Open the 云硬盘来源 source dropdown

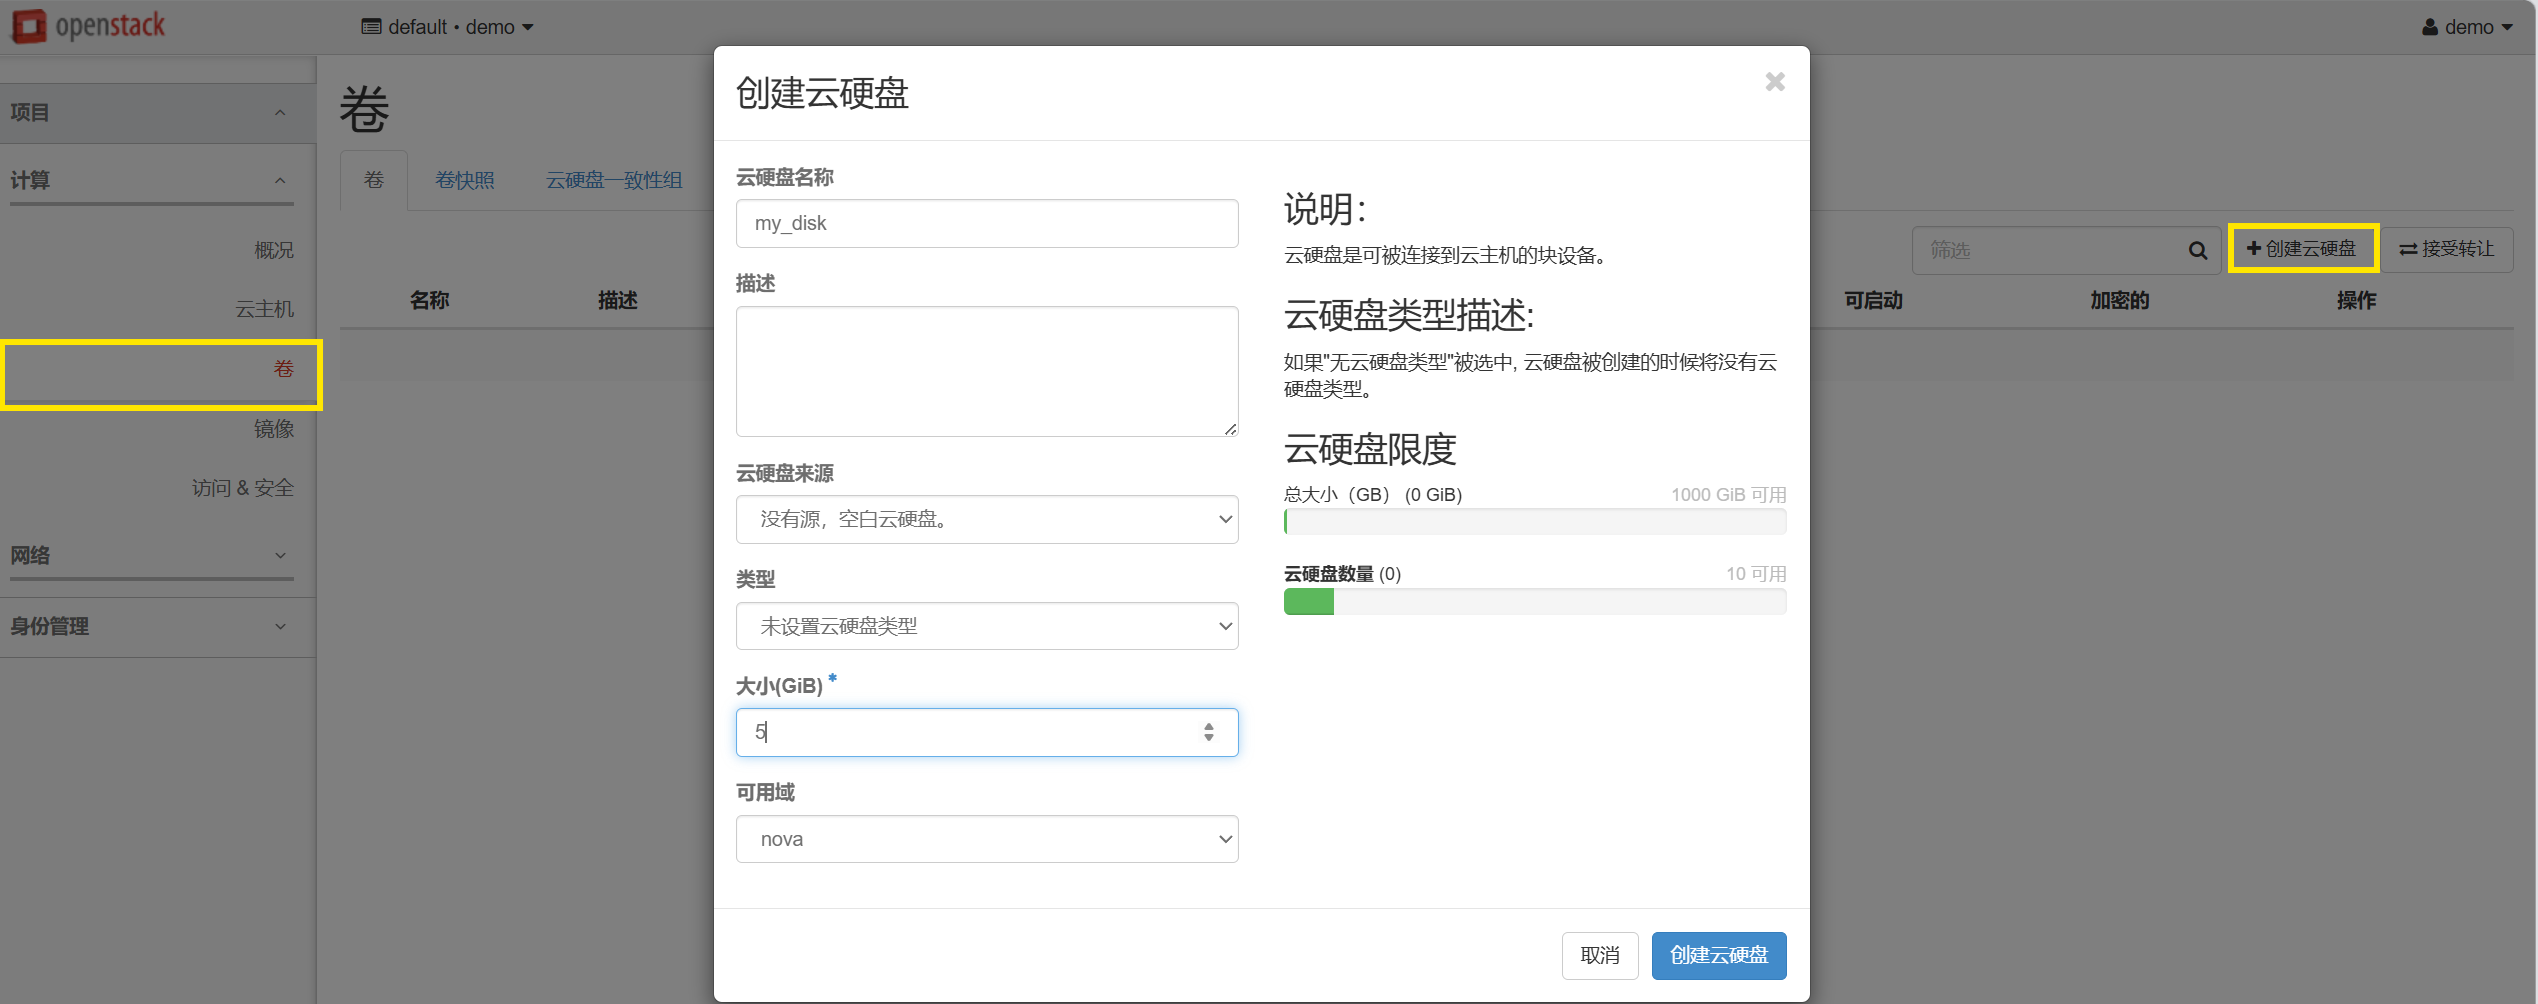coord(987,519)
